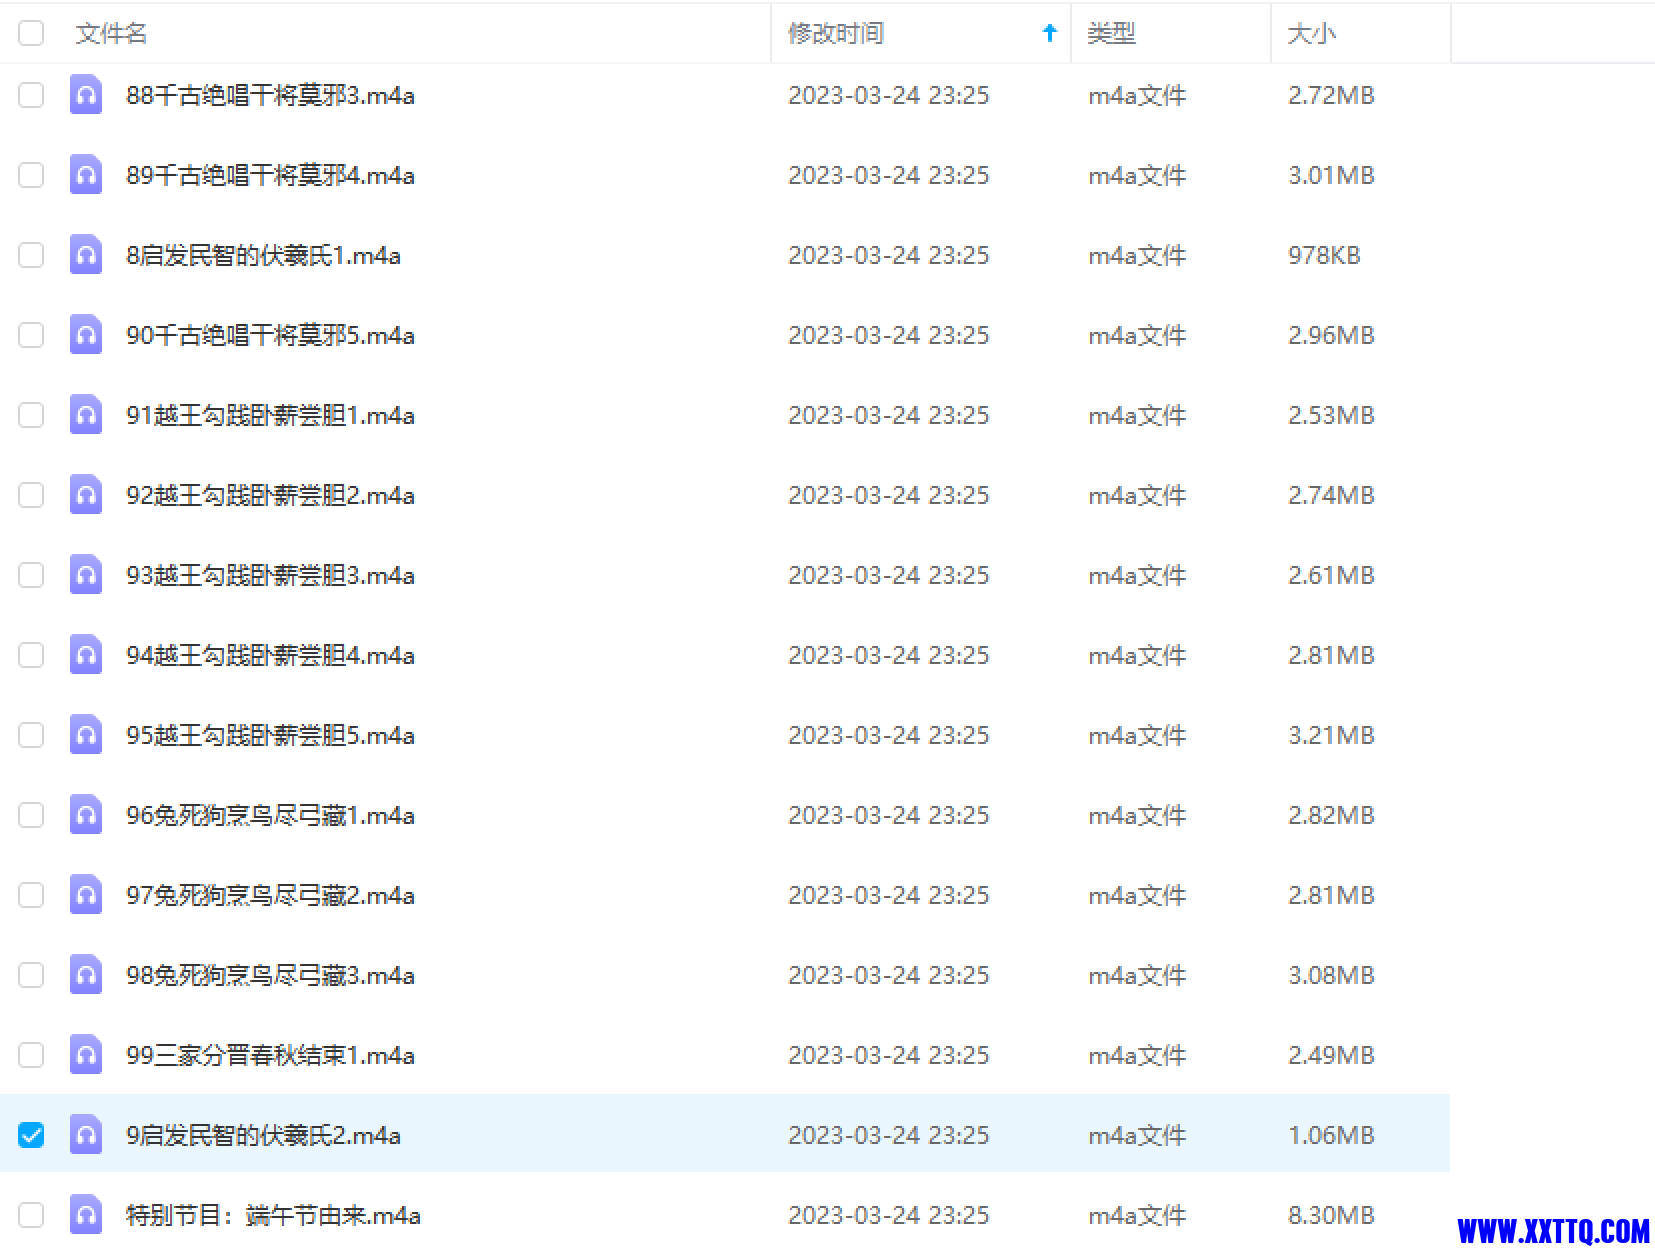Click audio icon for 9启发民智的伏羲氏2.m4a
1655x1251 pixels.
[86, 1135]
